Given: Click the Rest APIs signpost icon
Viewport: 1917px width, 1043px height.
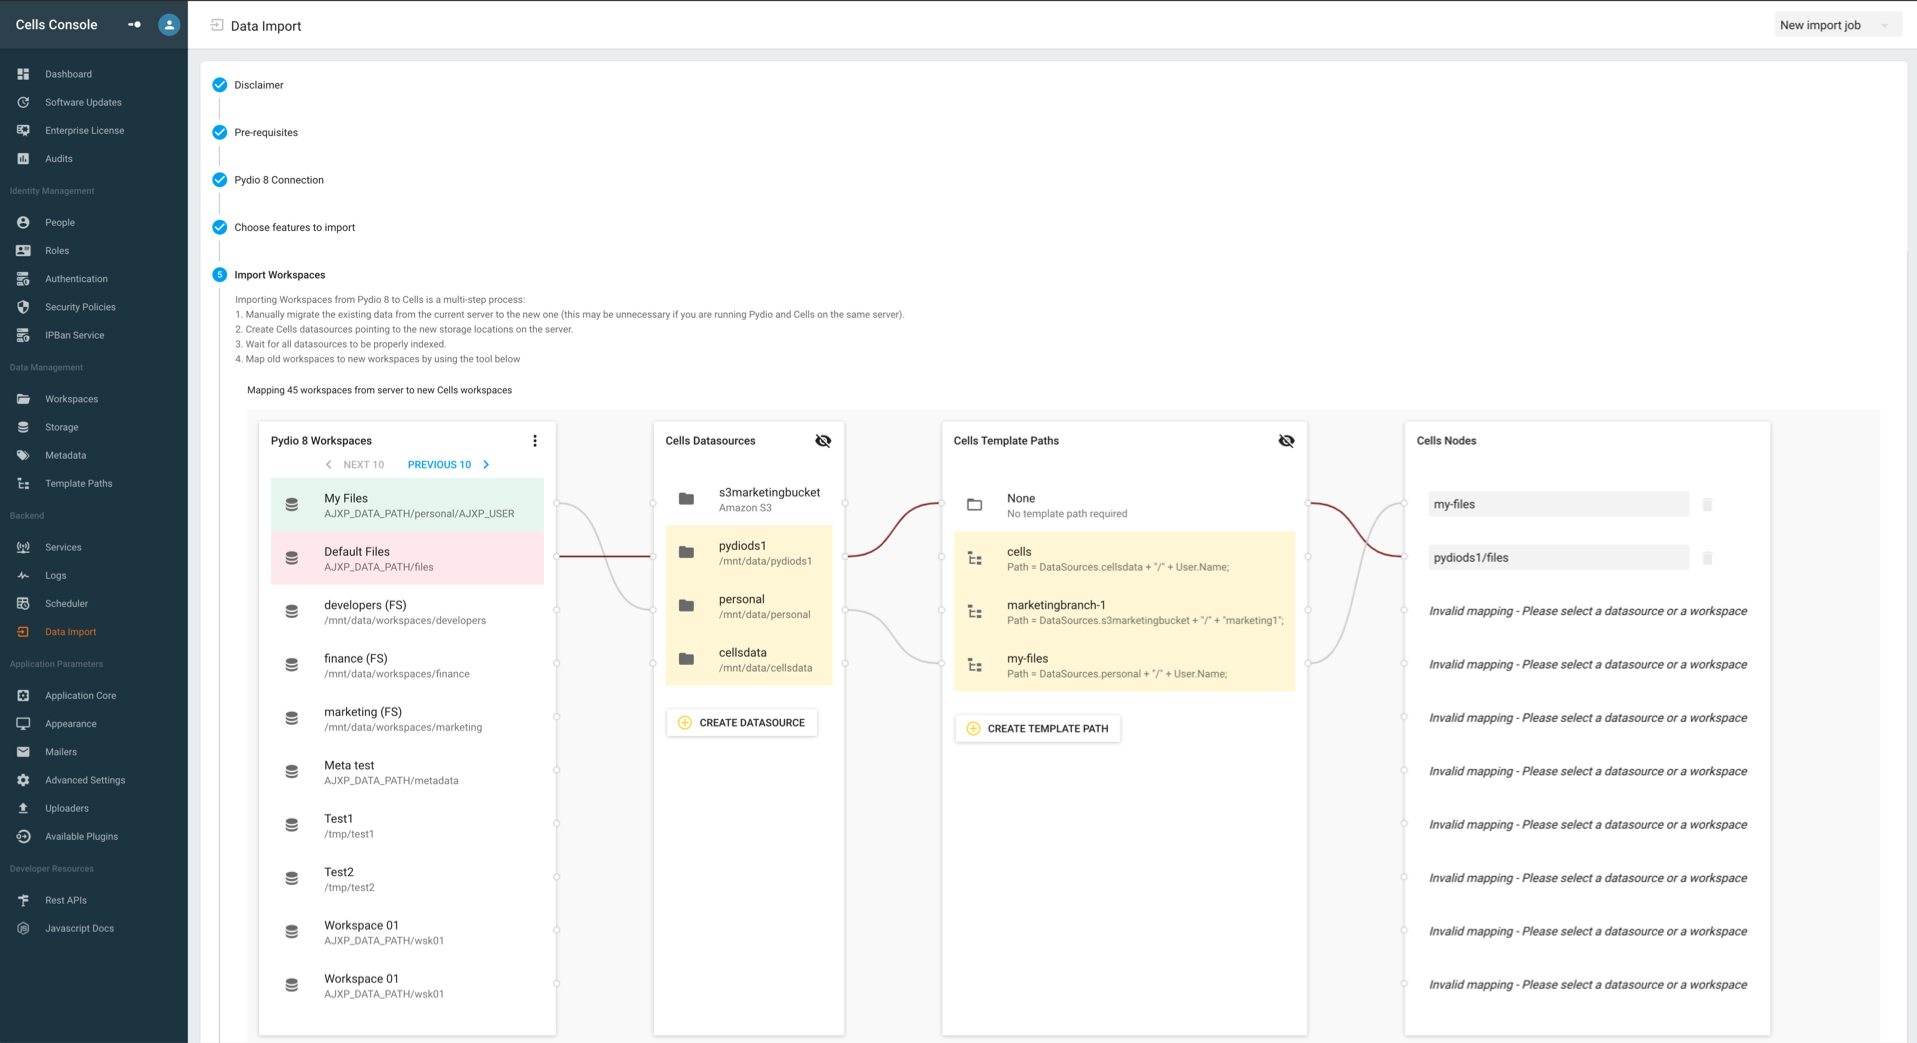Looking at the screenshot, I should click(x=23, y=900).
